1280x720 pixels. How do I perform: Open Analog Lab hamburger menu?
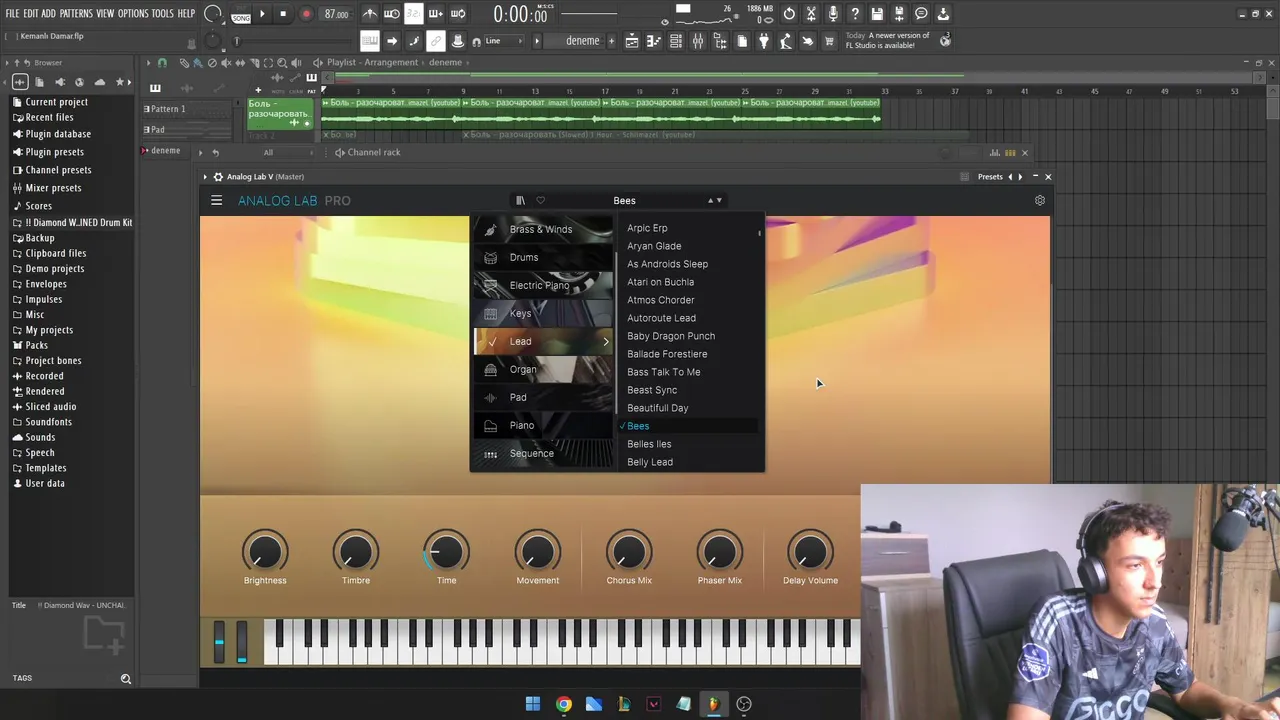click(x=216, y=200)
